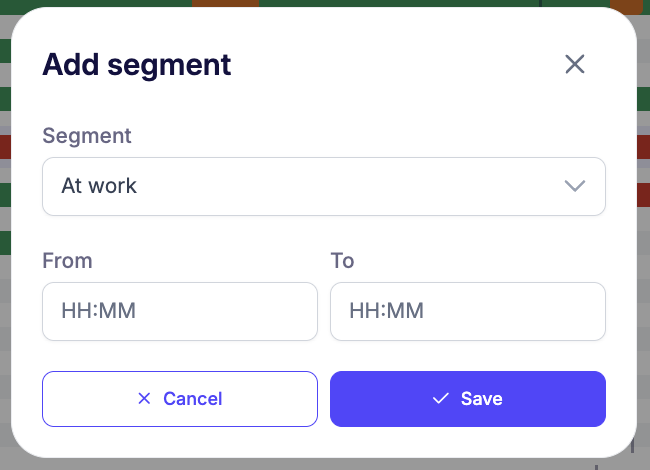Click the "Save" text label
This screenshot has height=470, width=650.
click(481, 399)
